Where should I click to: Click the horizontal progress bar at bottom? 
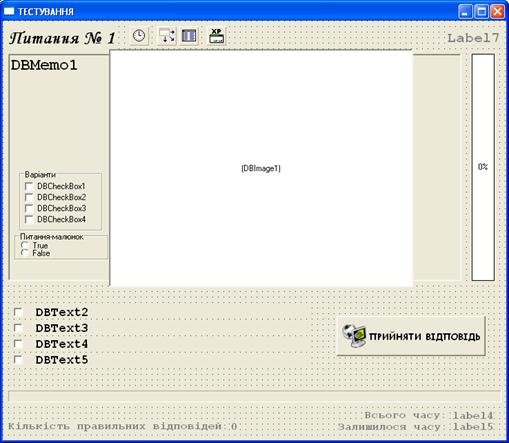click(x=255, y=396)
